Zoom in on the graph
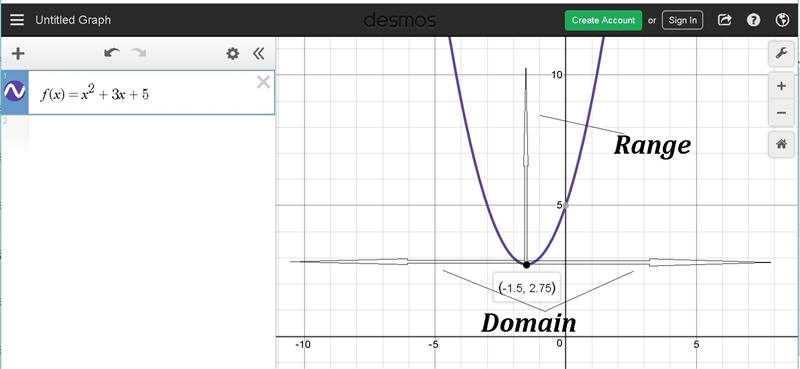The width and height of the screenshot is (800, 369). 781,86
